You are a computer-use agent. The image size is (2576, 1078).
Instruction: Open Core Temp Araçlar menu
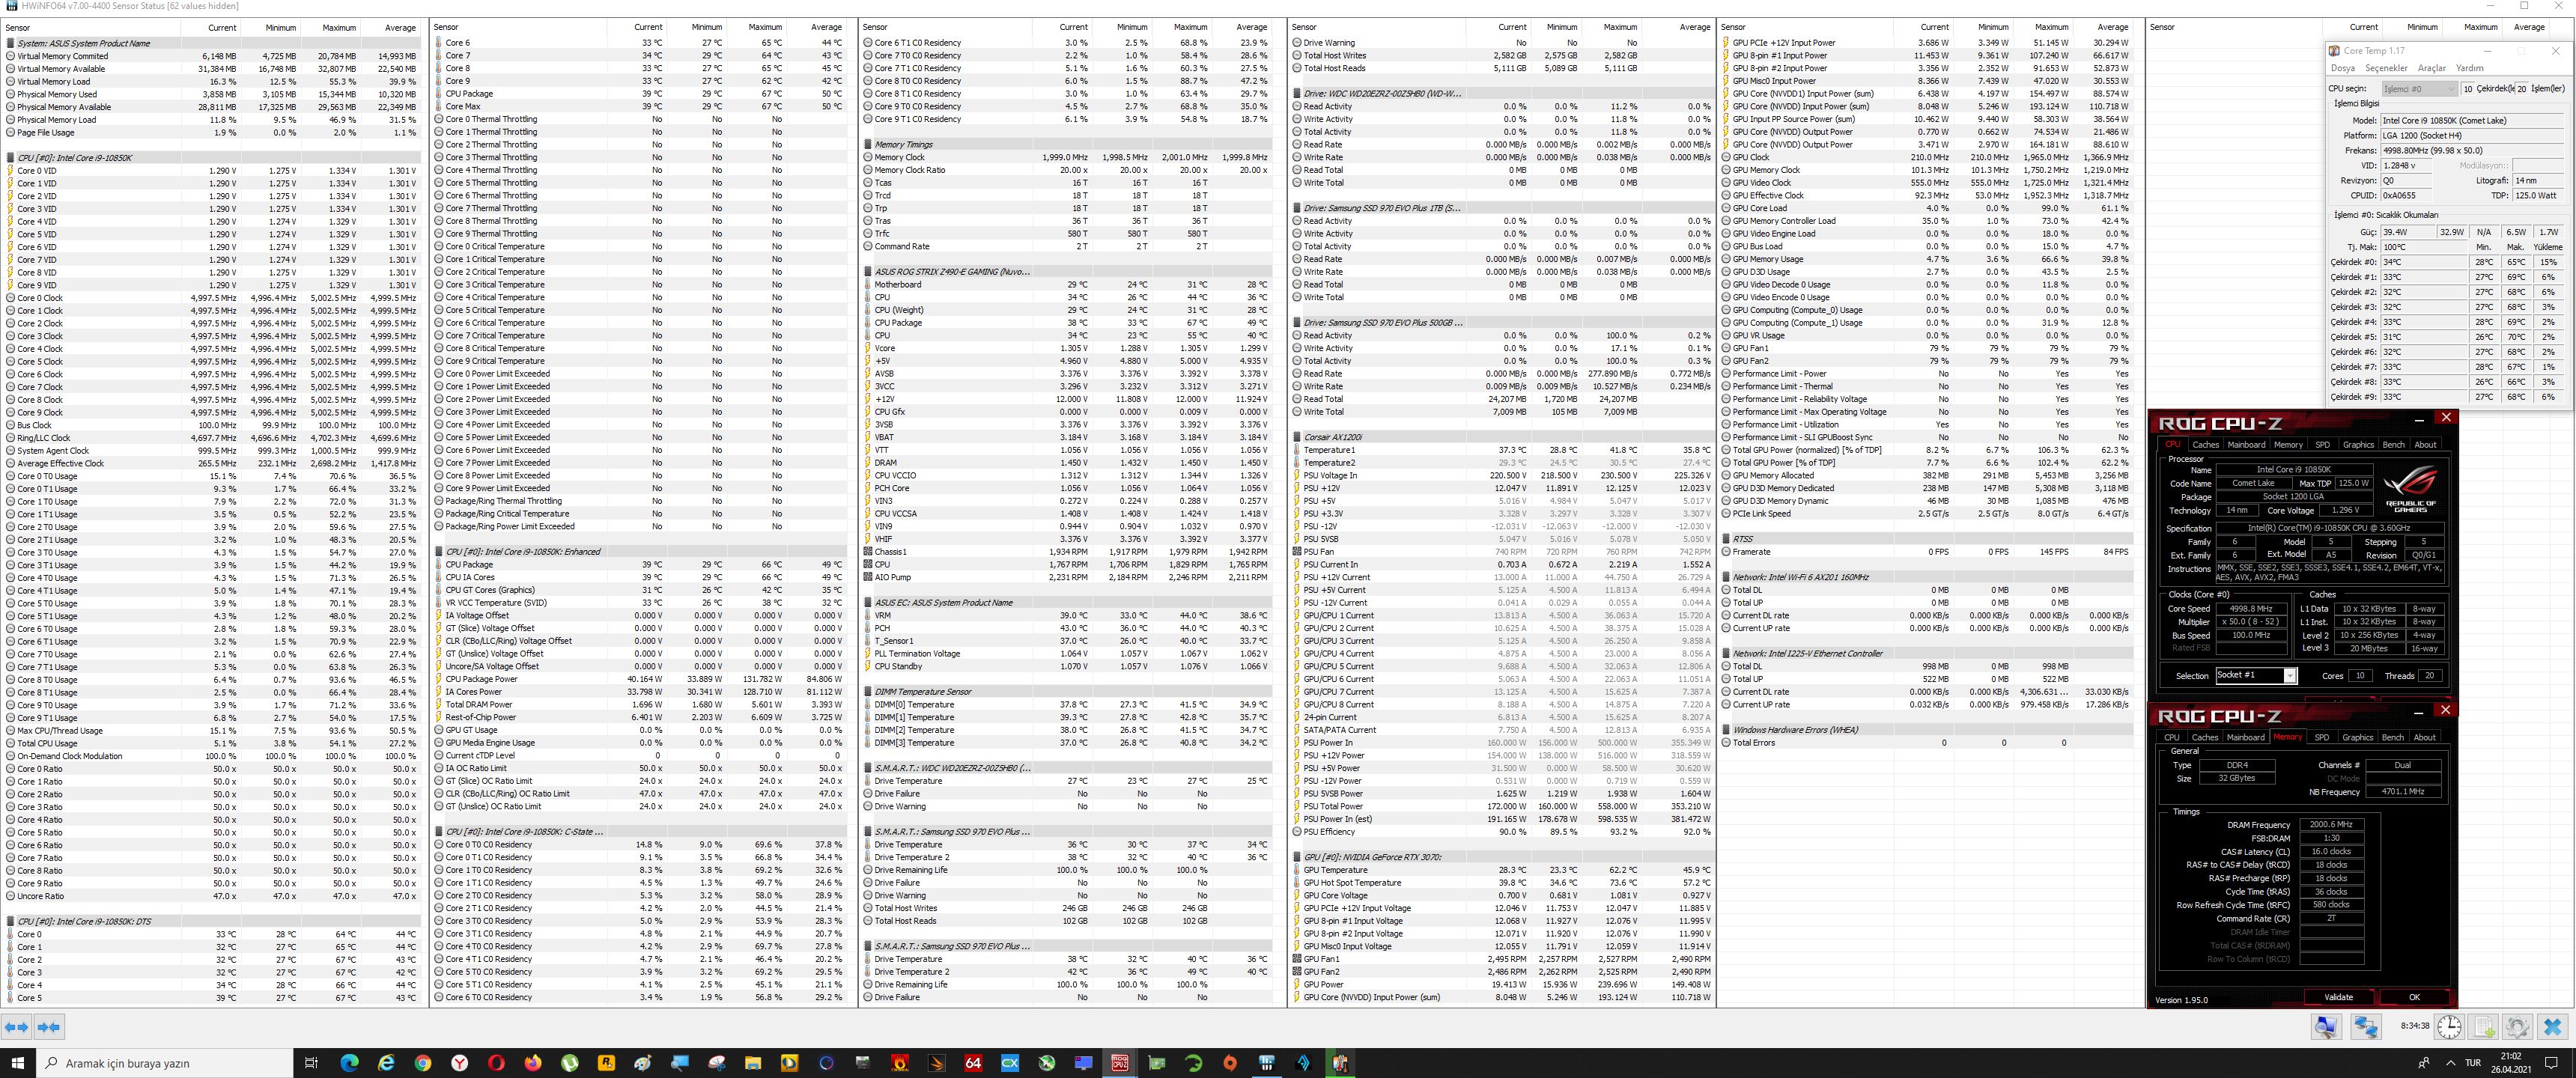[x=2431, y=68]
